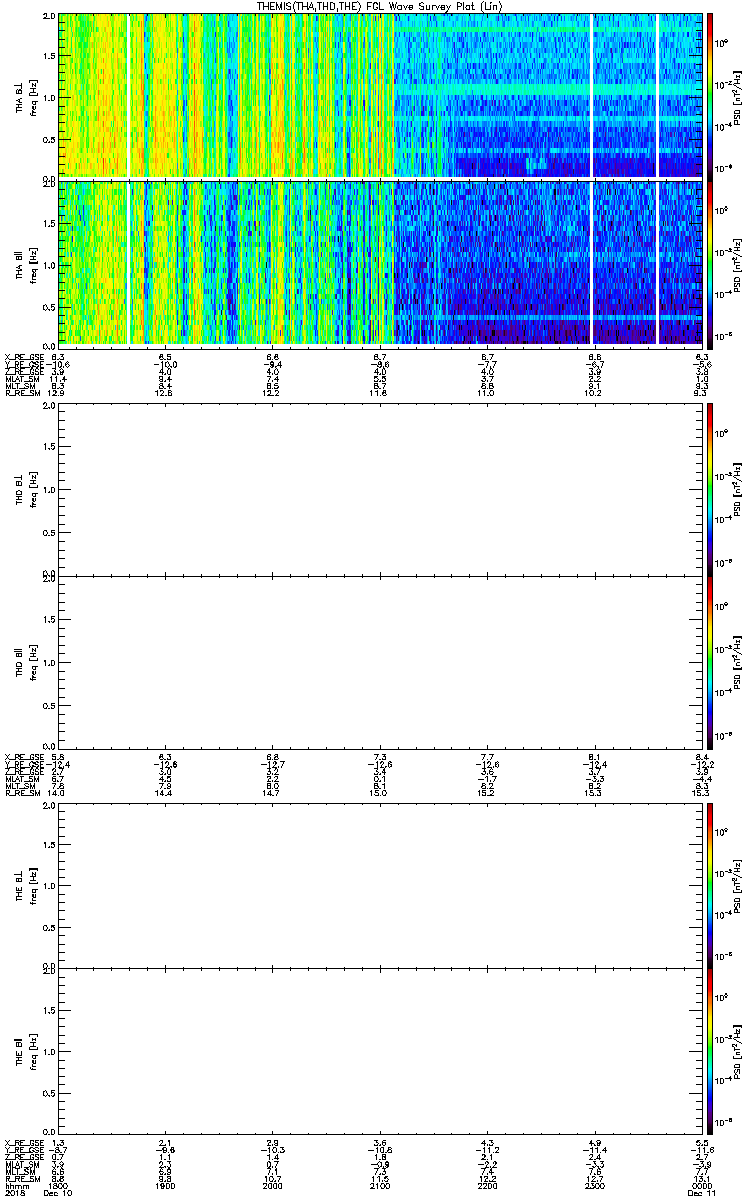The image size is (750, 1200).
Task: Click the 2.0 frequency tick on THA B⊥ axis
Action: [x=49, y=18]
